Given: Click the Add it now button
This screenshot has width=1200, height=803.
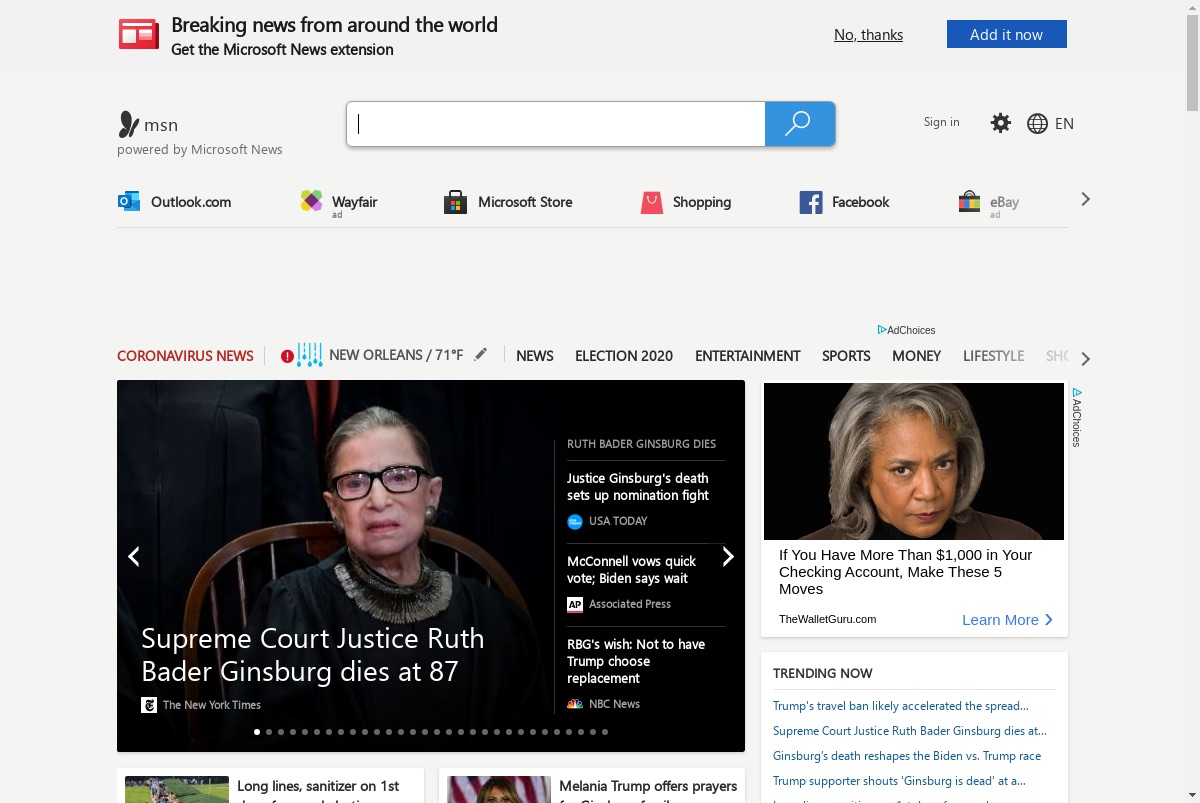Looking at the screenshot, I should pos(1007,34).
